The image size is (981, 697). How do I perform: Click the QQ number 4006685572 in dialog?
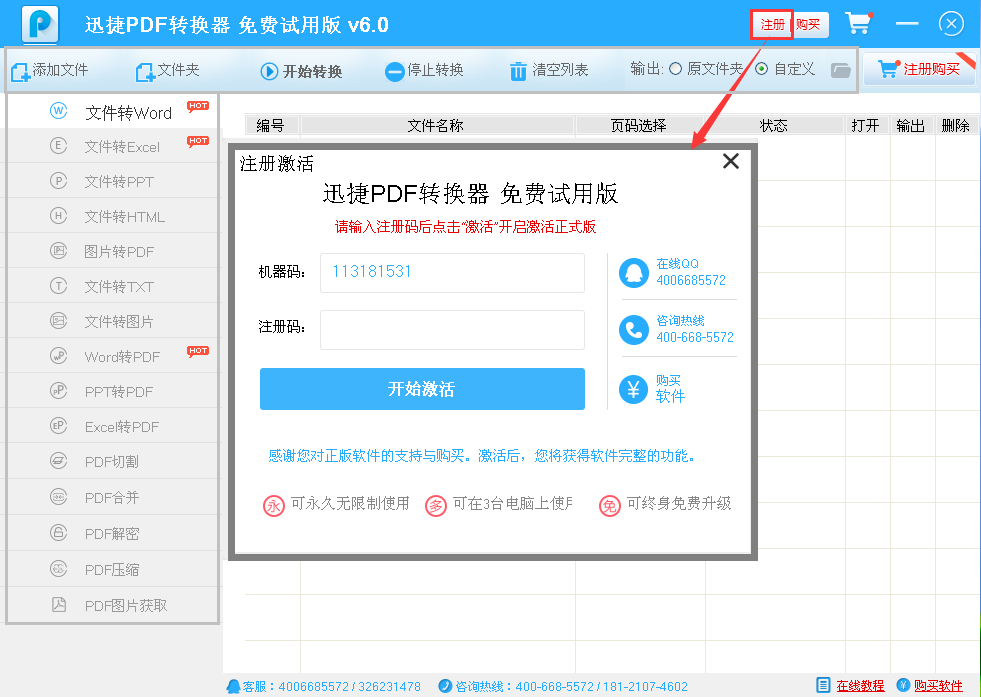pos(691,280)
